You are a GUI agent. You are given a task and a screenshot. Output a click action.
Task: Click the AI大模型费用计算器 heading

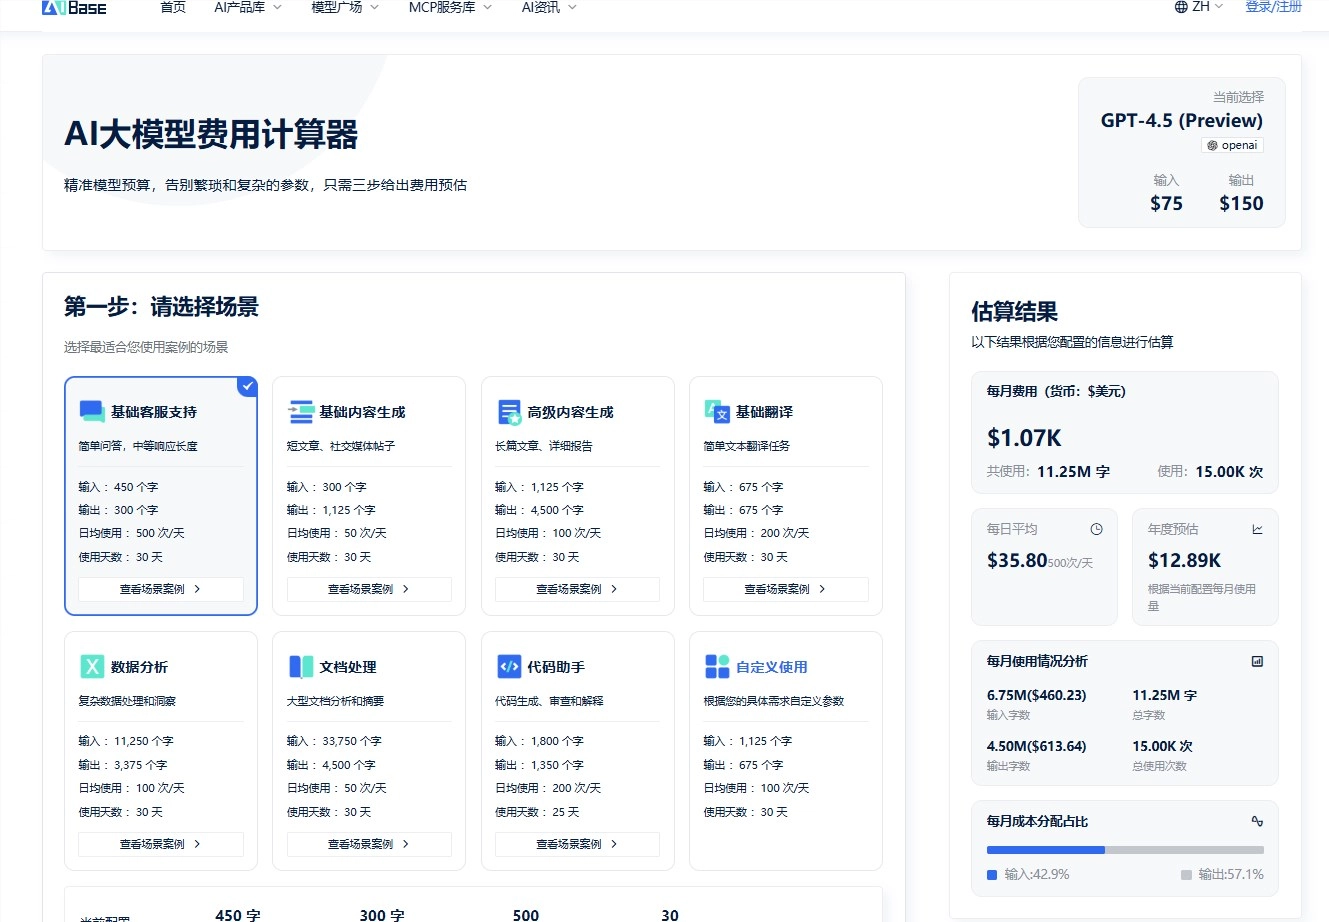pos(211,134)
